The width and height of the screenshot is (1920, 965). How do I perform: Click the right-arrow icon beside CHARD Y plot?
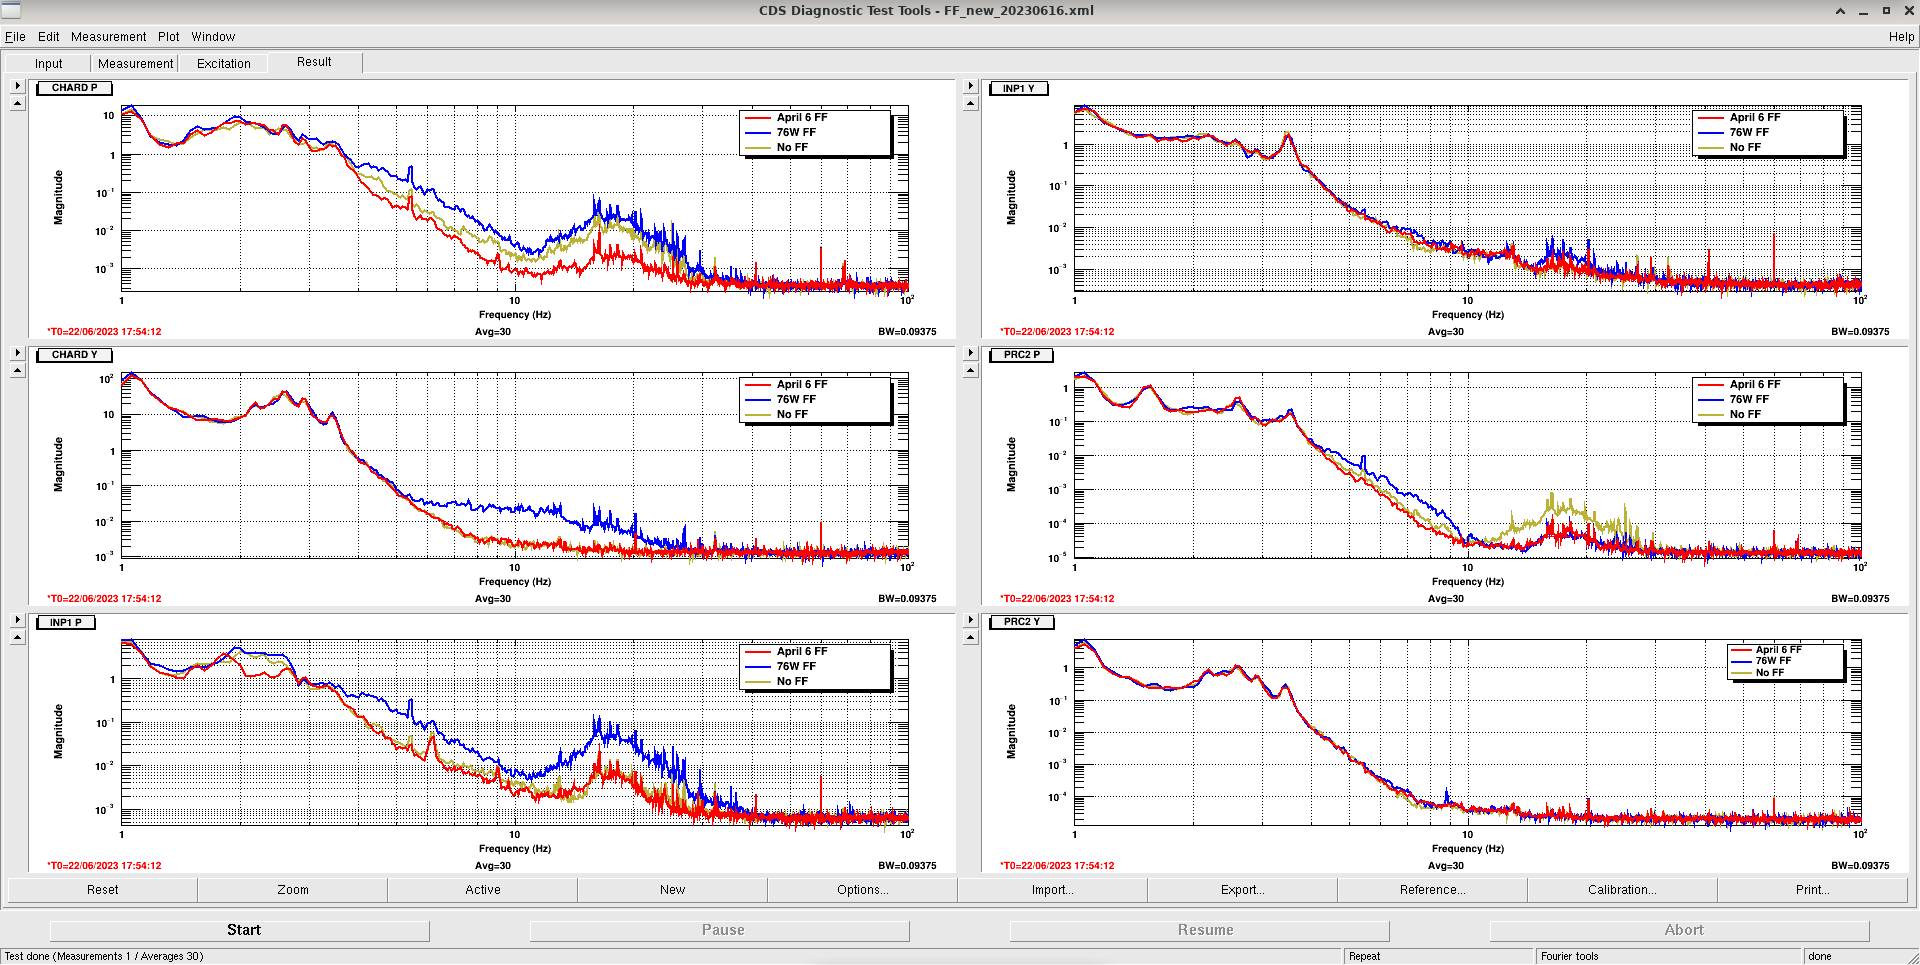click(x=17, y=353)
